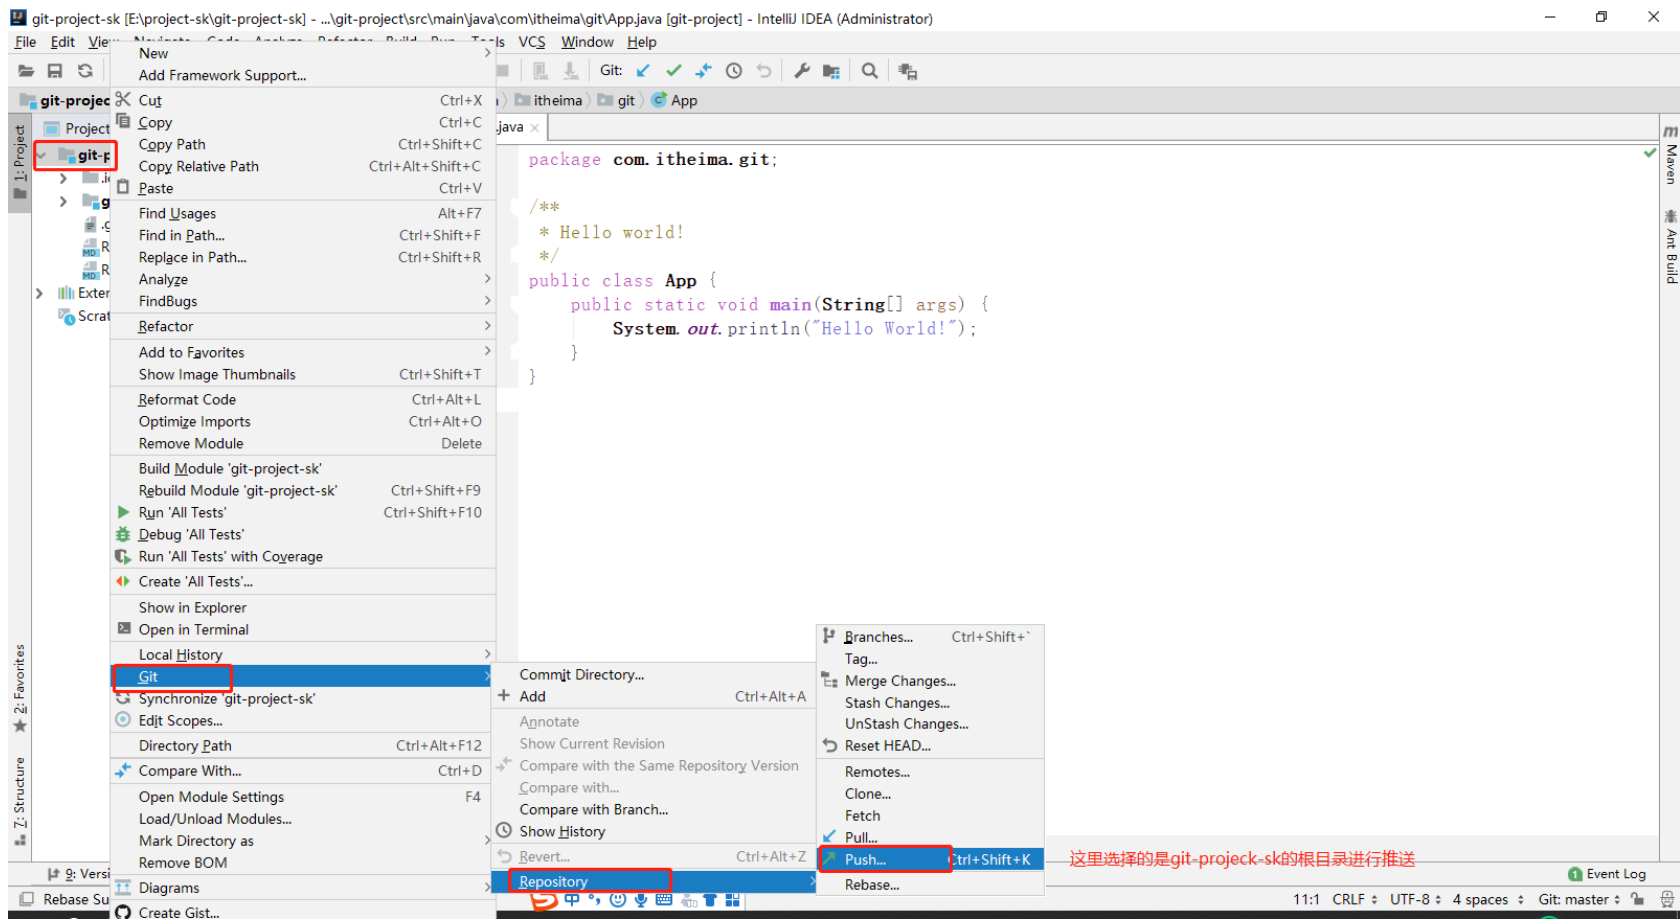Close the .java editor tab
This screenshot has width=1680, height=921.
pyautogui.click(x=535, y=127)
